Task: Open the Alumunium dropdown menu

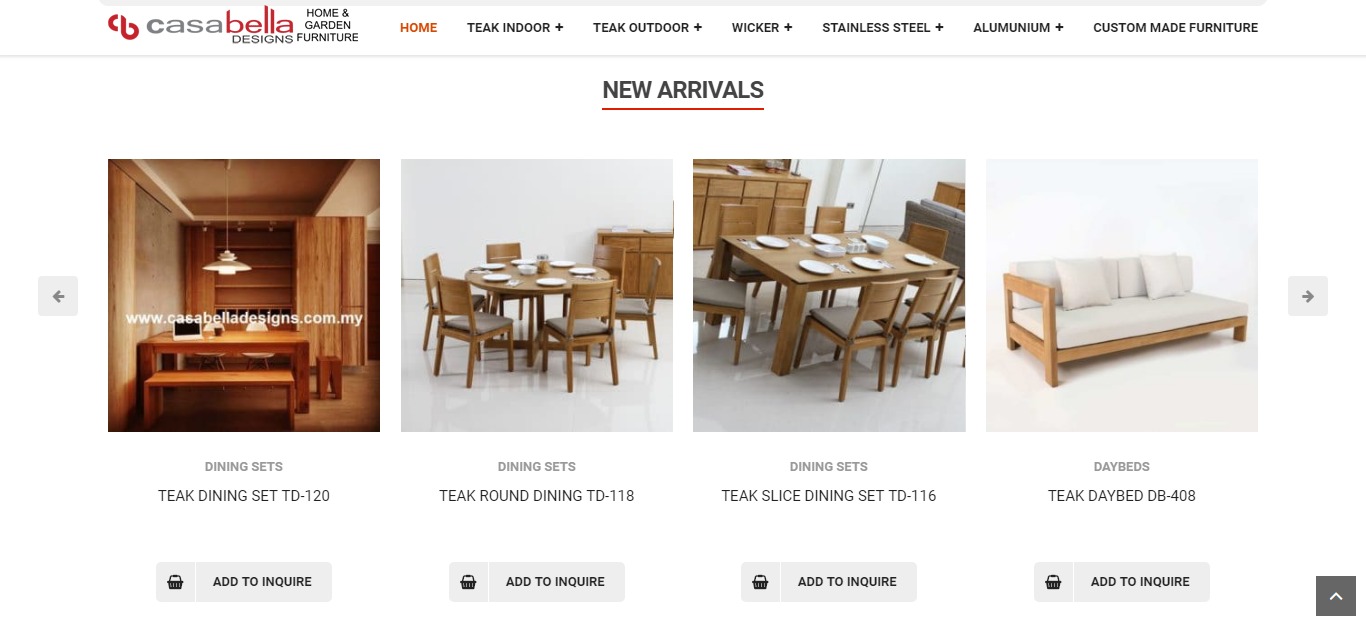Action: (x=1018, y=27)
